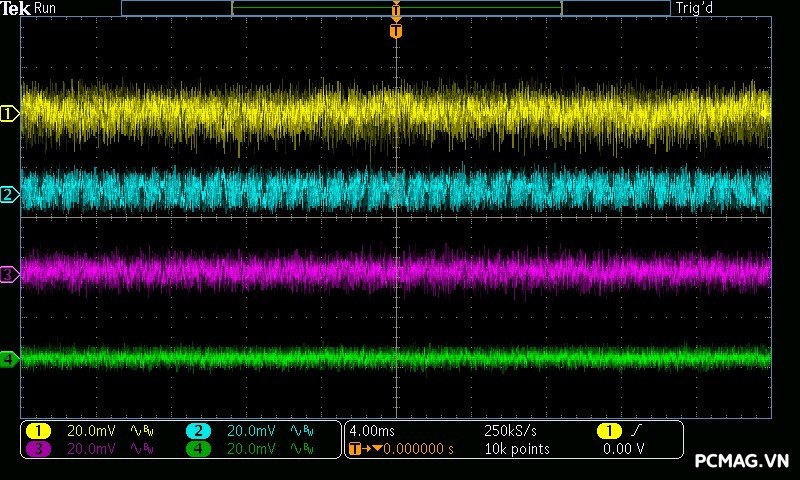800x480 pixels.
Task: Click the Trig'd trigger status label
Action: [694, 9]
